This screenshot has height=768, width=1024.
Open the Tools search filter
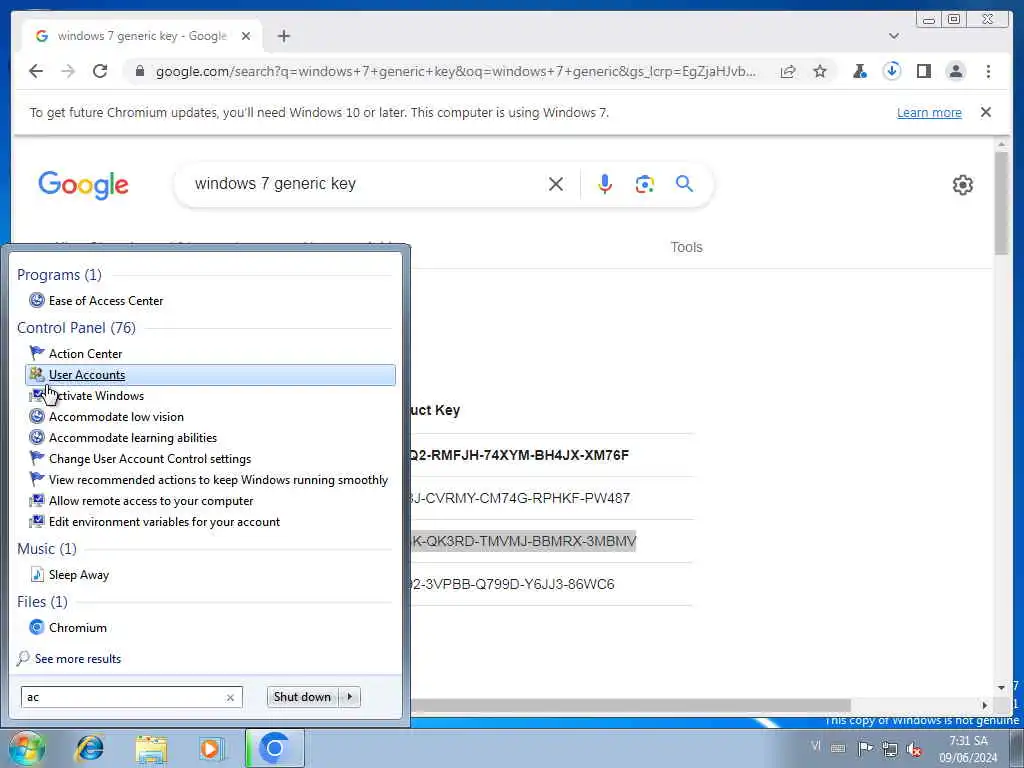pos(686,247)
